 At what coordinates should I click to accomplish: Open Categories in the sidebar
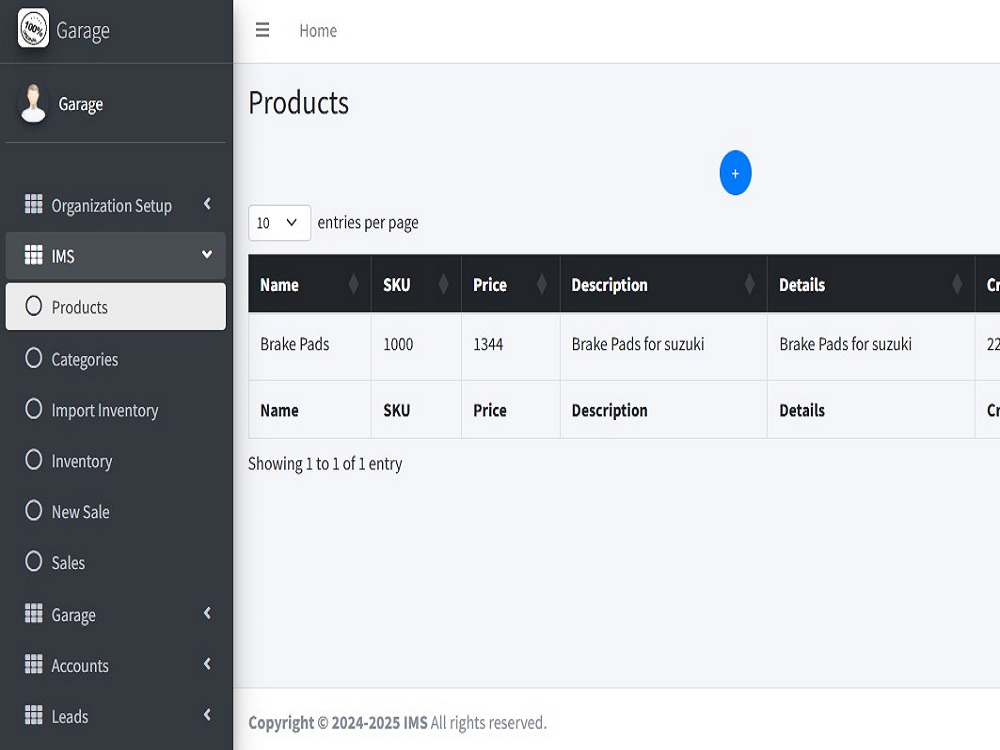pos(115,359)
